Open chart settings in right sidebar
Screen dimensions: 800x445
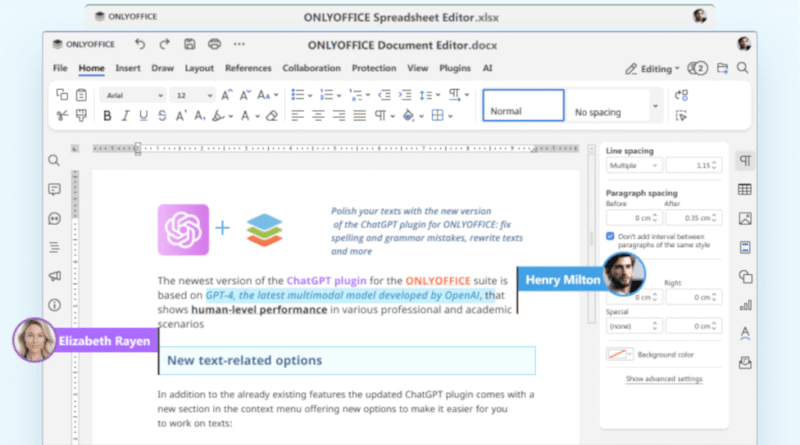745,305
